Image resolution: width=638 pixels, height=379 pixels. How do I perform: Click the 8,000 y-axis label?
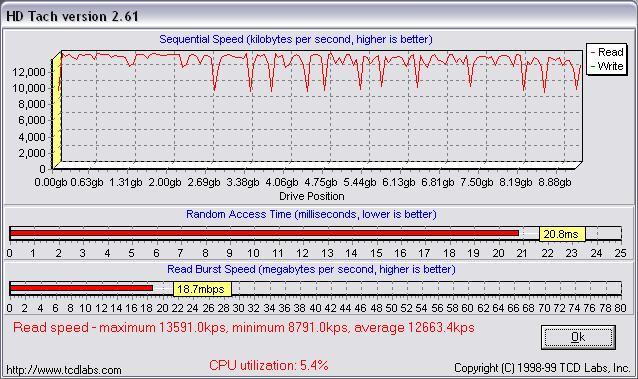32,104
